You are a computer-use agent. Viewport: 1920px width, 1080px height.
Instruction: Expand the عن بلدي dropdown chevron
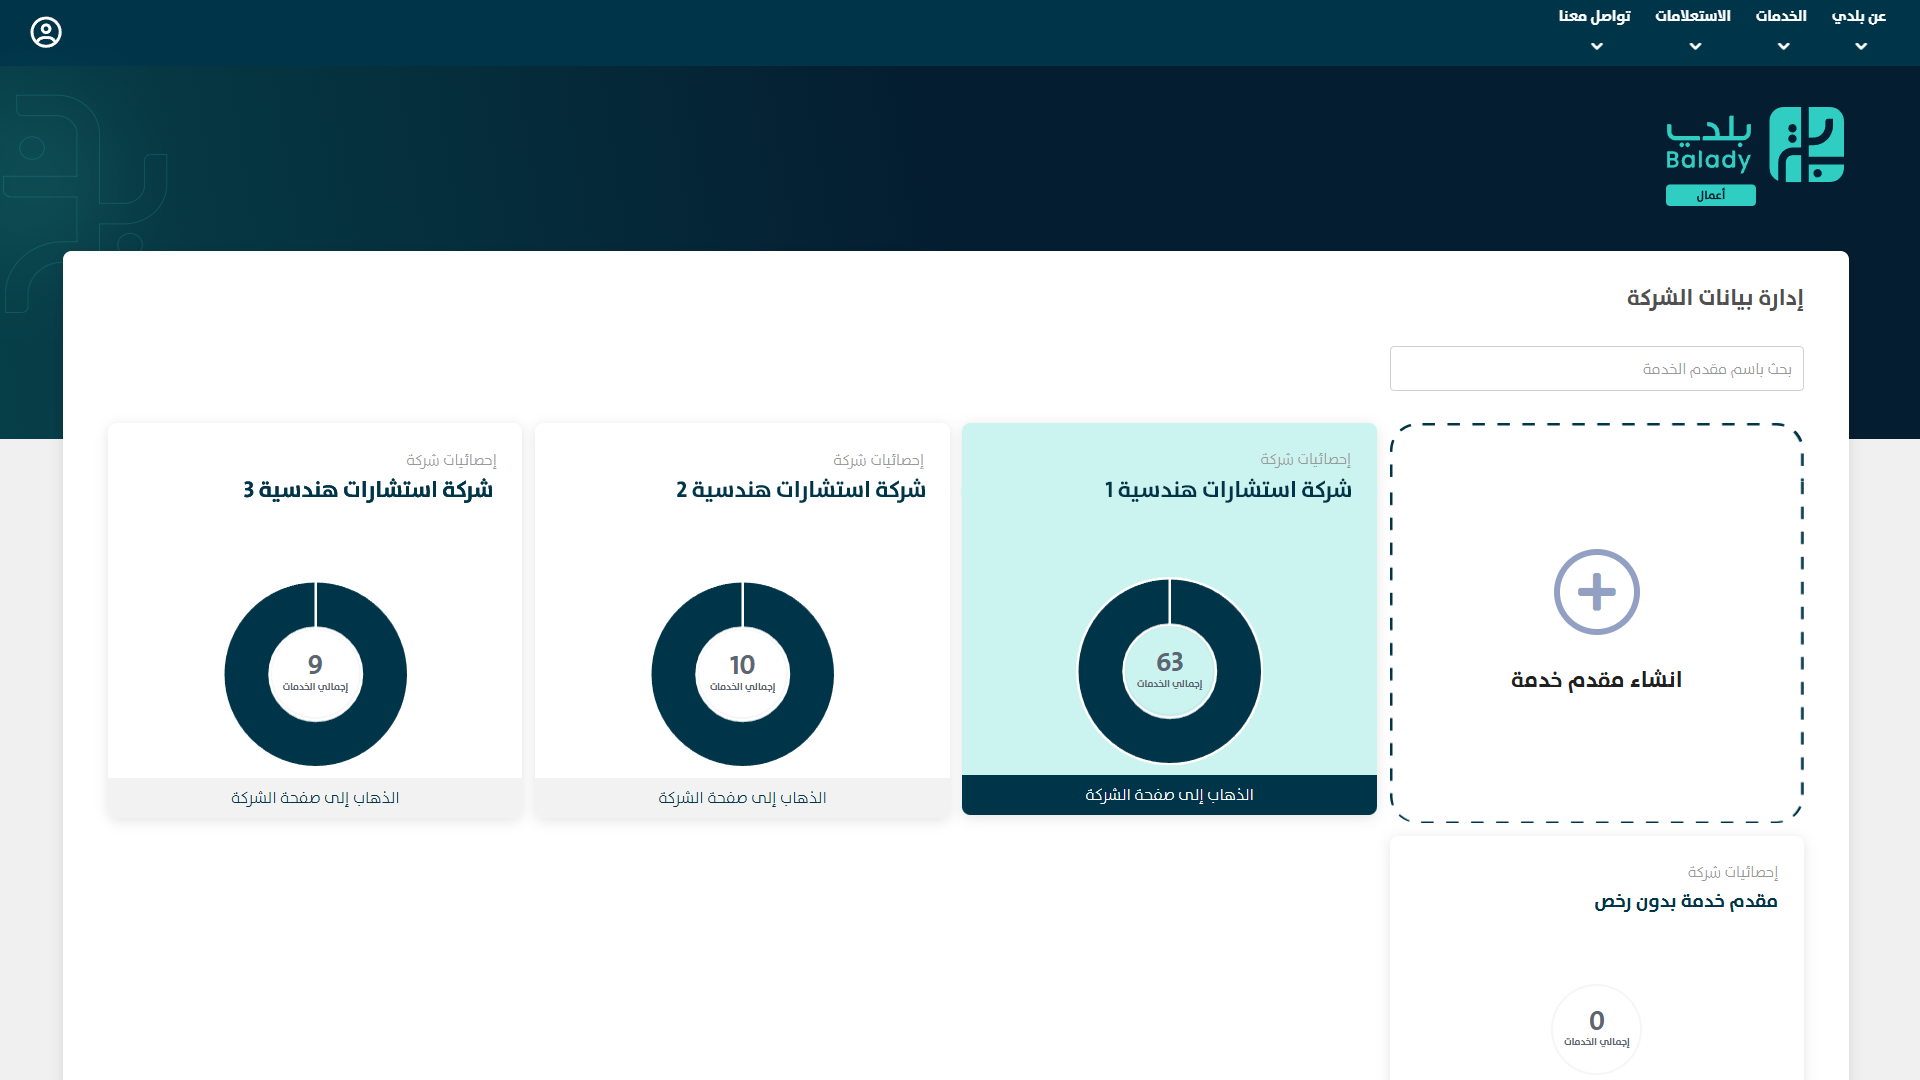tap(1860, 47)
